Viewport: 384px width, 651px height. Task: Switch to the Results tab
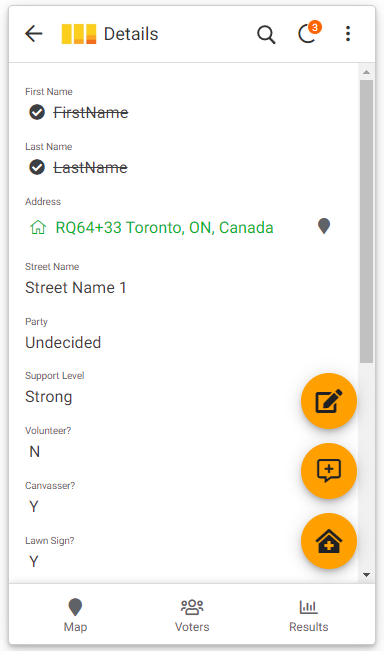[308, 615]
